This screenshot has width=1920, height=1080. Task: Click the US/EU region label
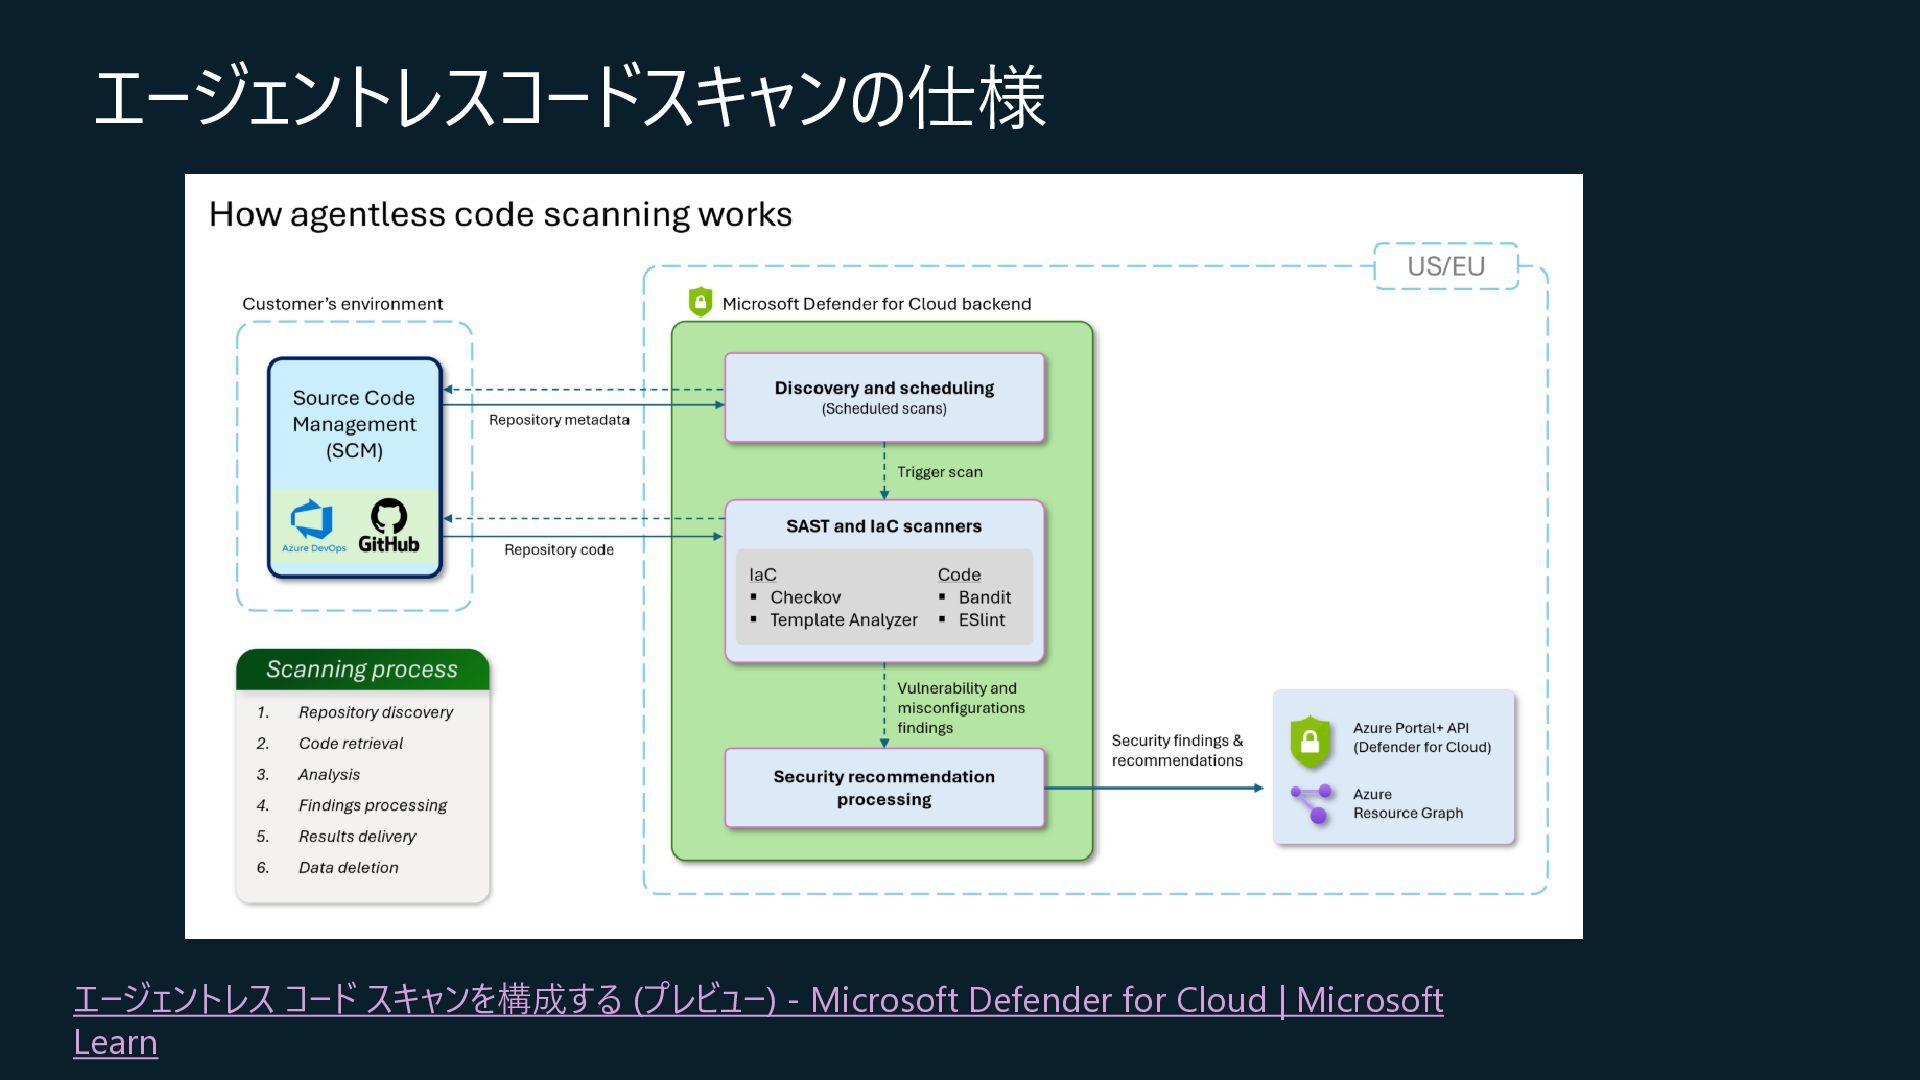tap(1446, 266)
